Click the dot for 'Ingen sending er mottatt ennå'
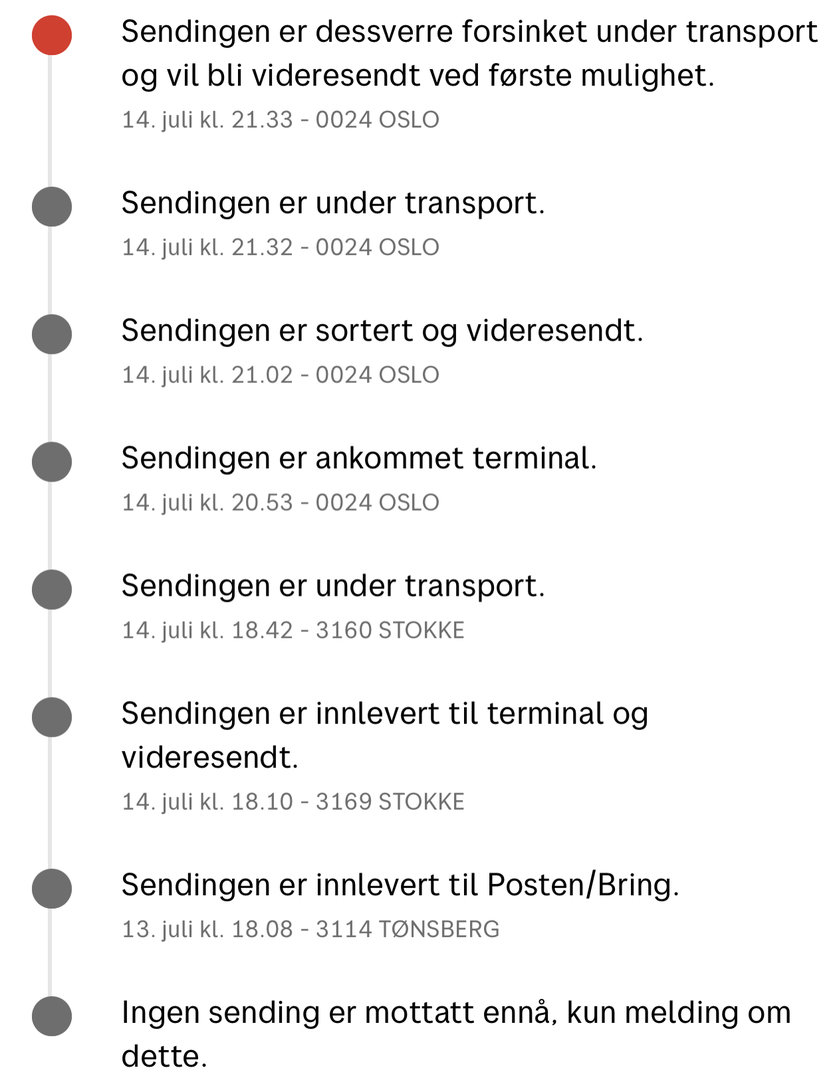The image size is (837, 1080). [51, 1015]
